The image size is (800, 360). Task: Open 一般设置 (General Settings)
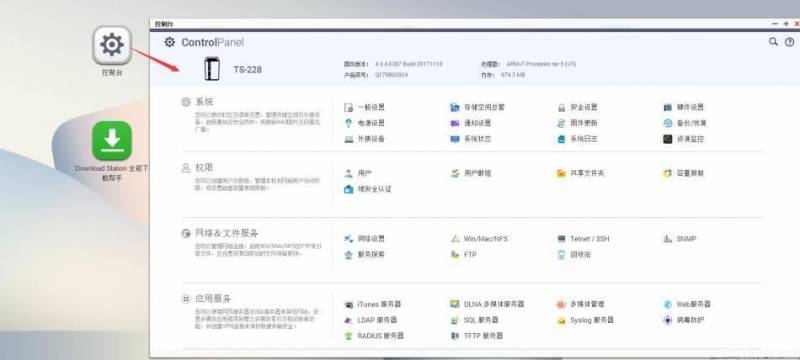[x=364, y=107]
